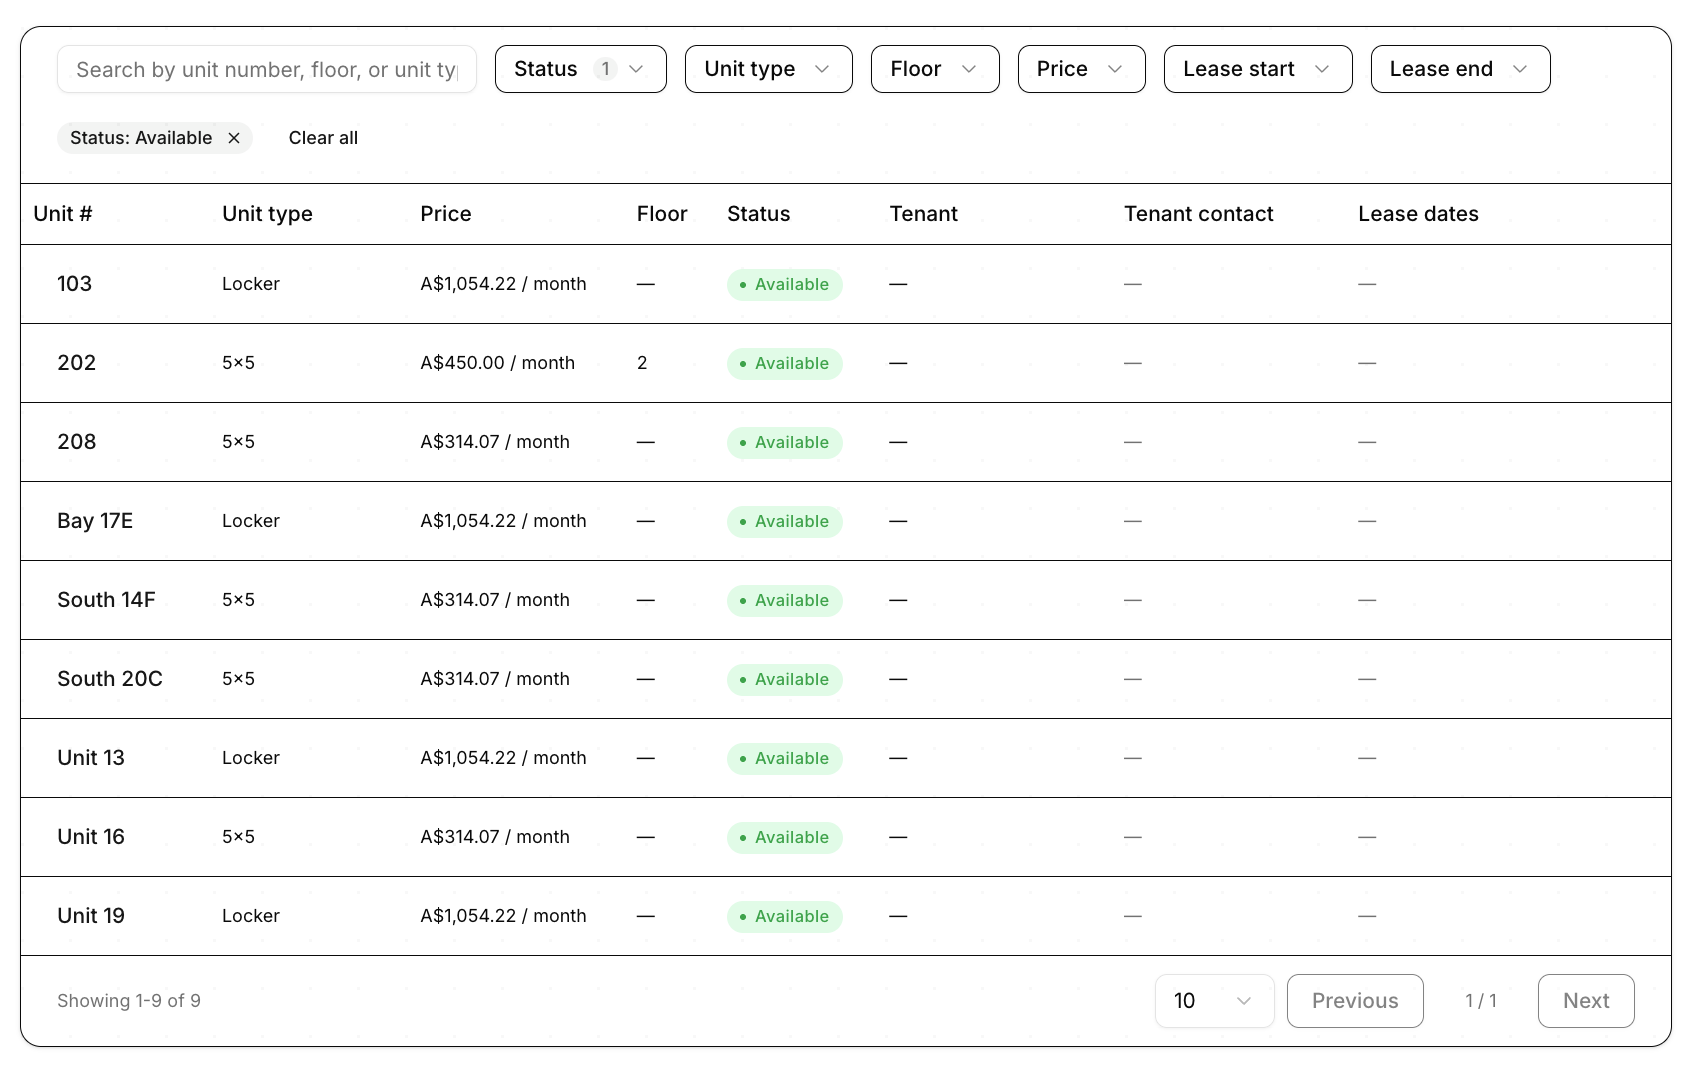Click the Available status badge for Unit 19
Image resolution: width=1696 pixels, height=1084 pixels.
pyautogui.click(x=784, y=916)
